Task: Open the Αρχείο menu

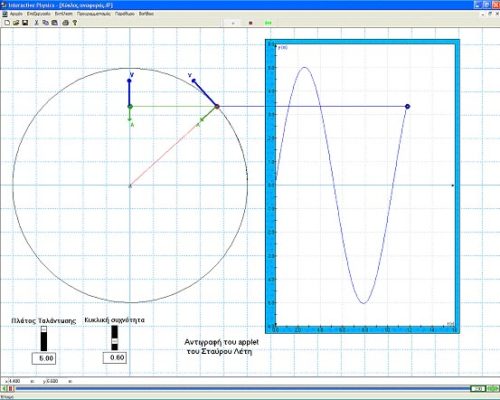Action: point(16,14)
